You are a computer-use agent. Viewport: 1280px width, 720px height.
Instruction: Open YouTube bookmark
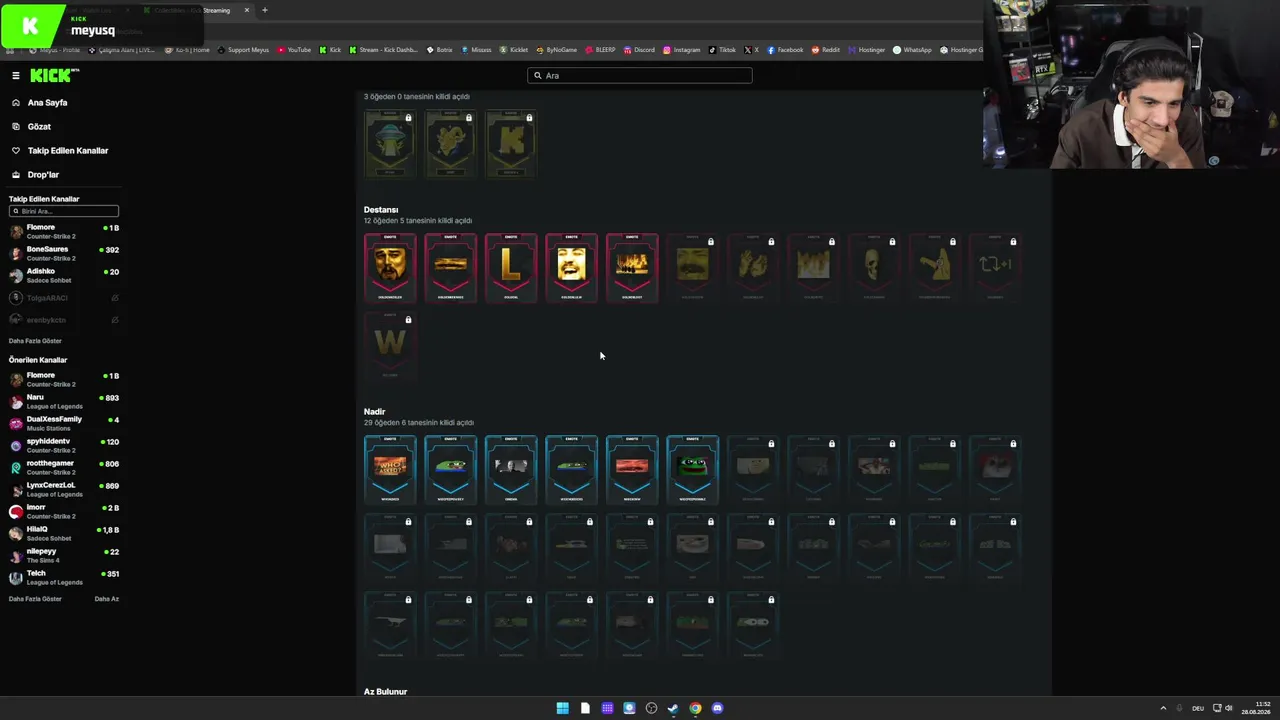pos(294,50)
